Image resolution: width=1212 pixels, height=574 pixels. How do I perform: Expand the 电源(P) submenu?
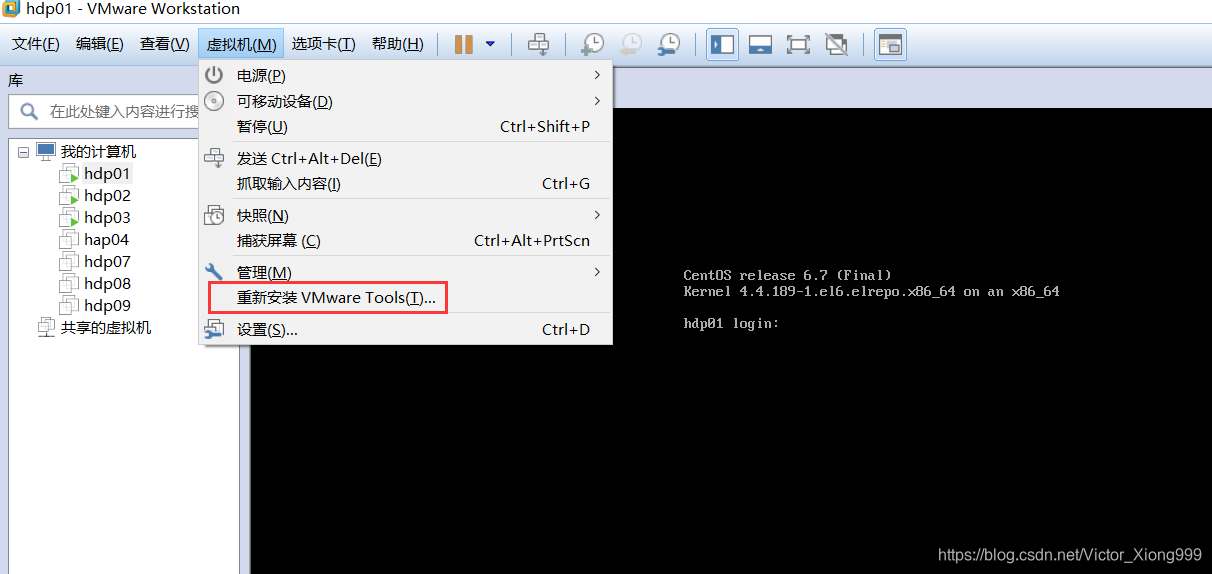(x=405, y=75)
